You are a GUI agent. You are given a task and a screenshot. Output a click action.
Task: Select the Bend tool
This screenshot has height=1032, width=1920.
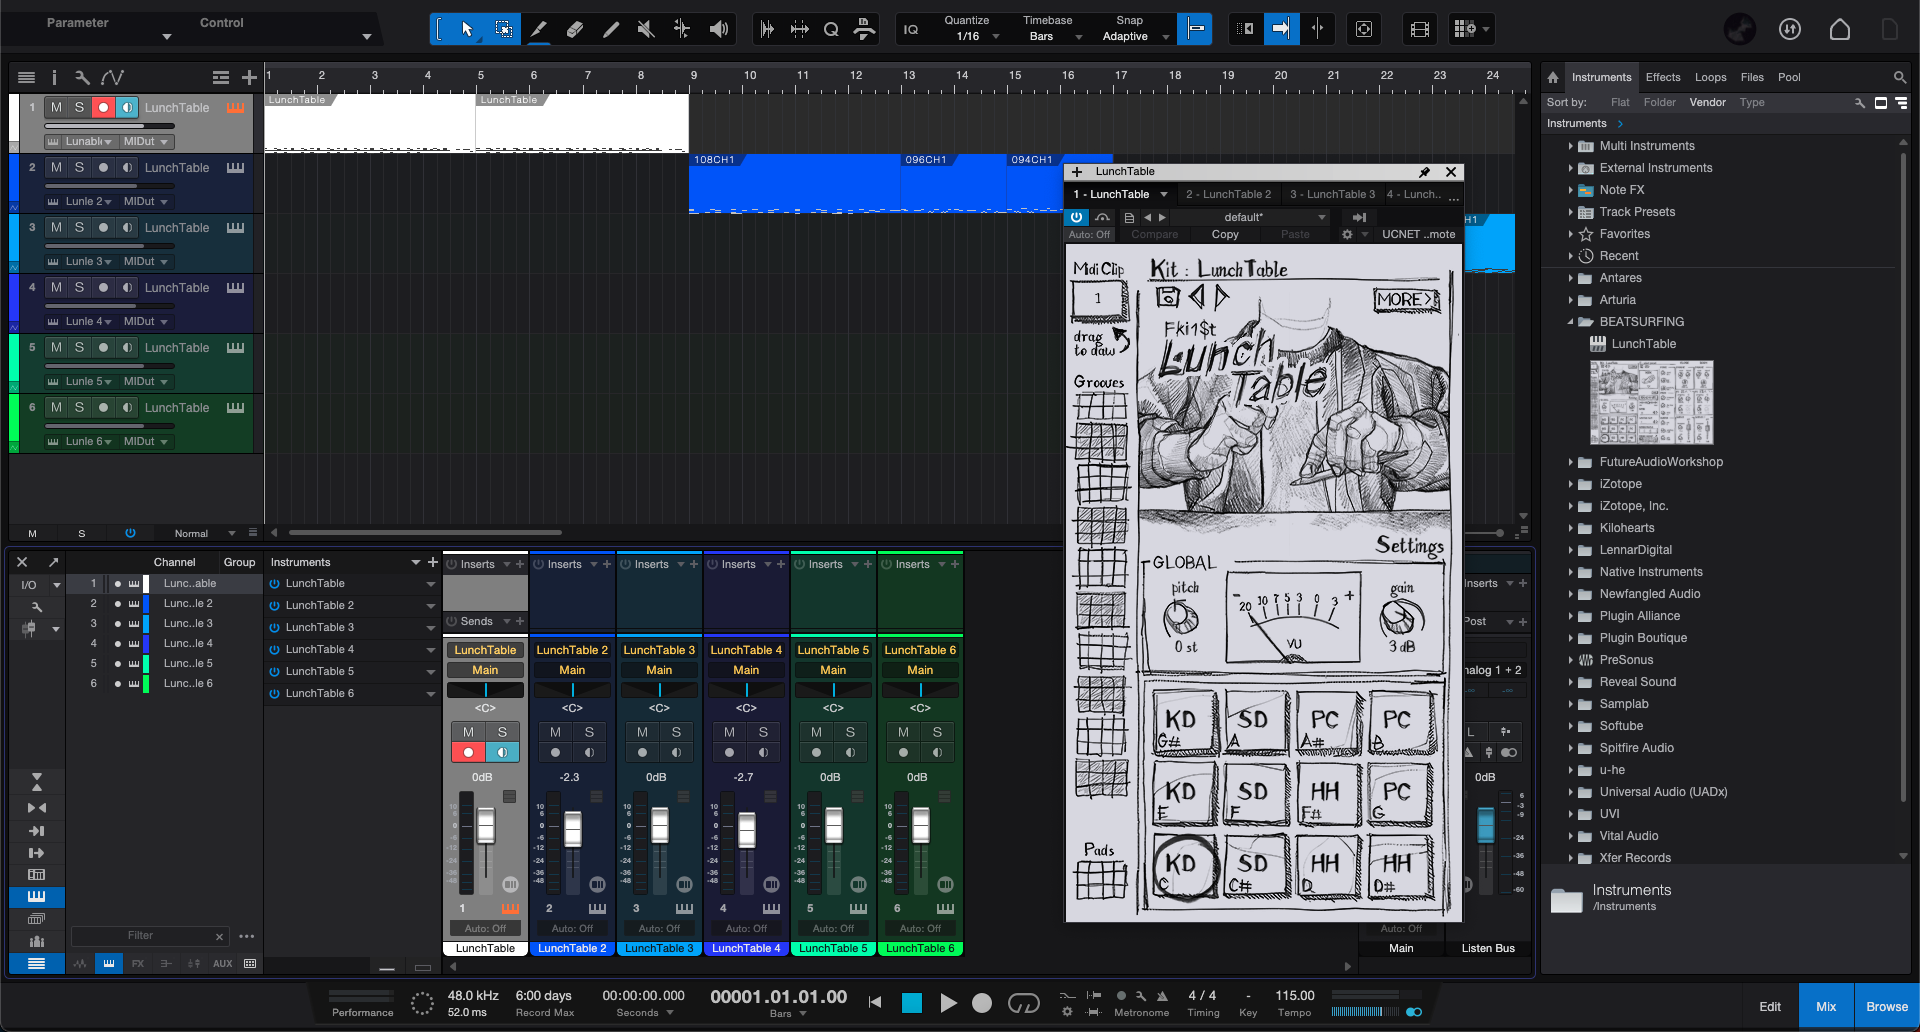[682, 29]
